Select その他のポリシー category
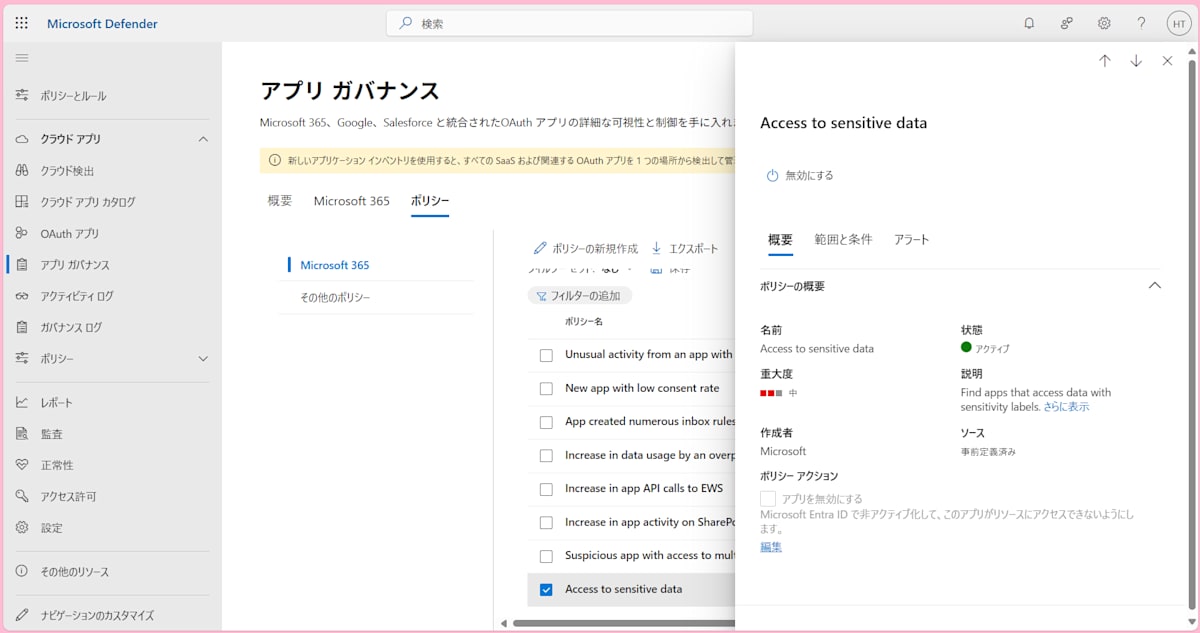Image resolution: width=1200 pixels, height=633 pixels. 335,298
